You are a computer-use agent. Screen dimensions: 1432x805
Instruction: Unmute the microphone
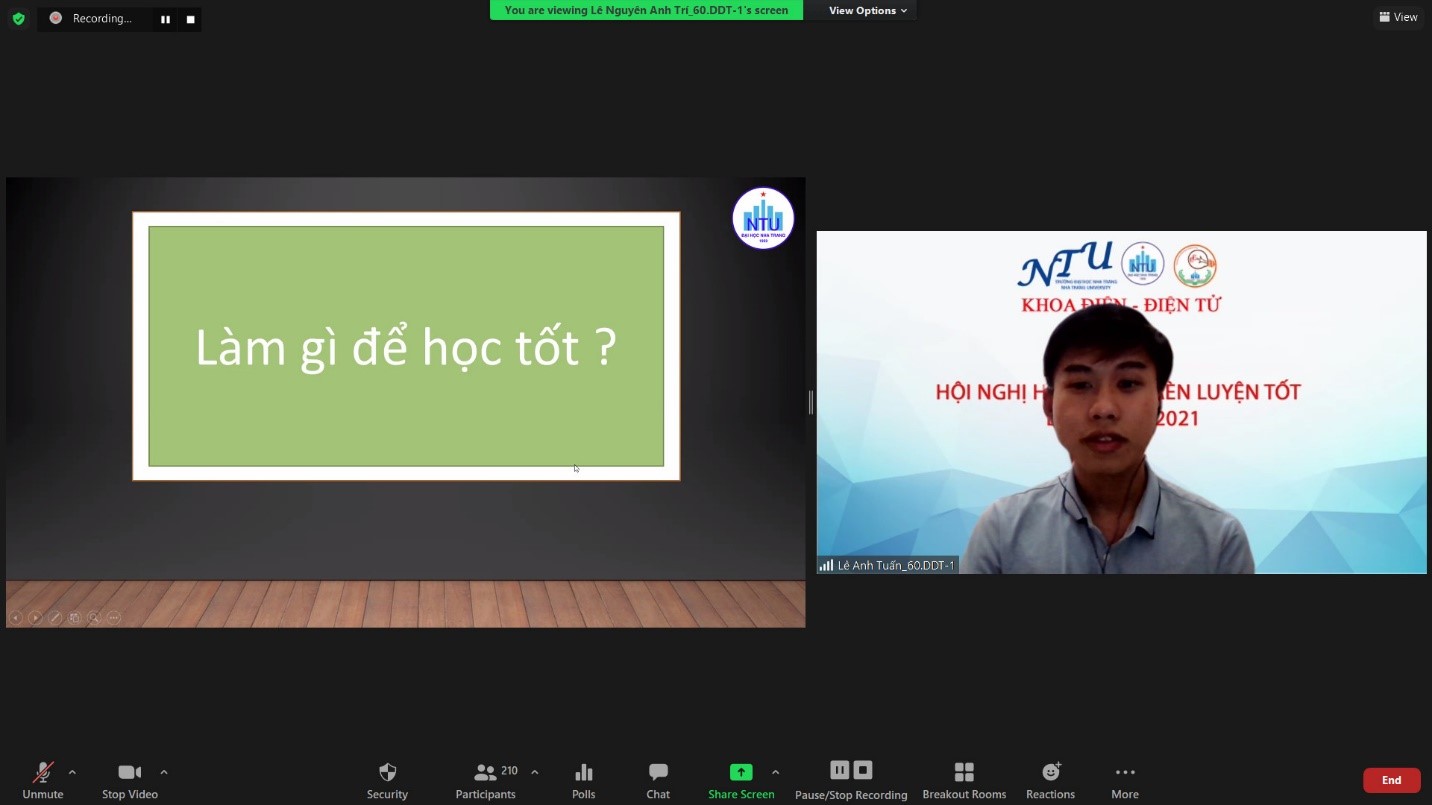click(43, 780)
